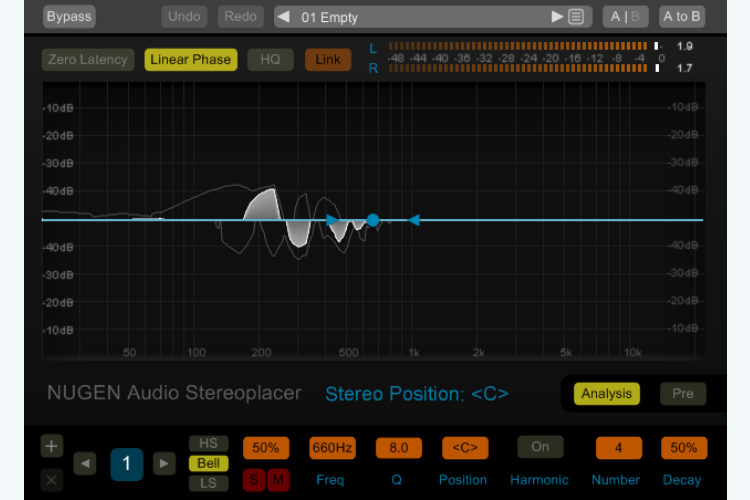This screenshot has width=750, height=500.
Task: Click the right-pointing blue Q handle
Action: click(x=332, y=220)
